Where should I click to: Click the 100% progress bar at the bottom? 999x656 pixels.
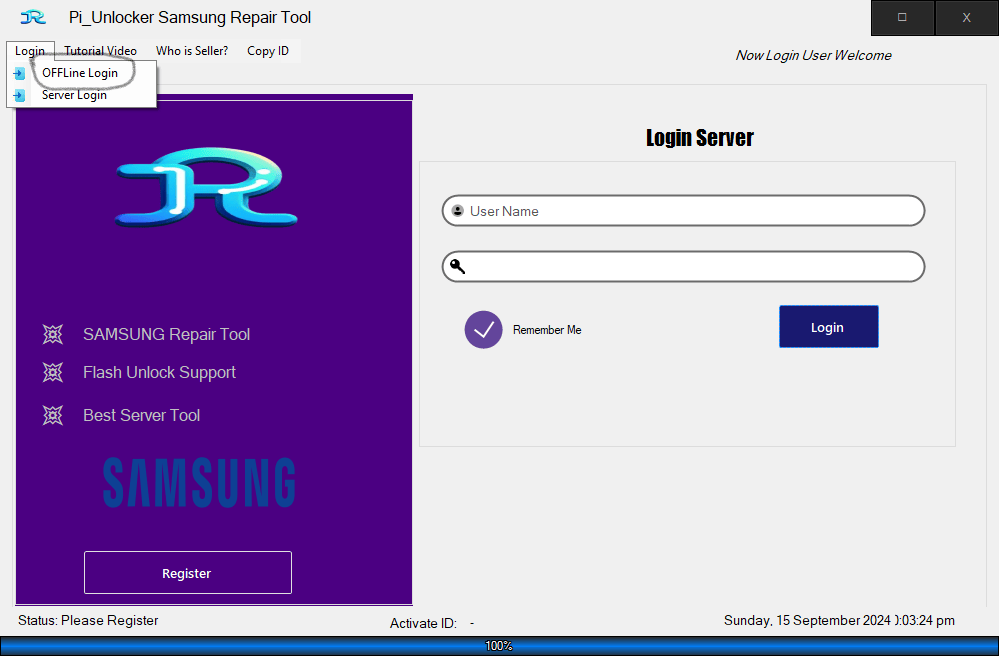pyautogui.click(x=499, y=646)
